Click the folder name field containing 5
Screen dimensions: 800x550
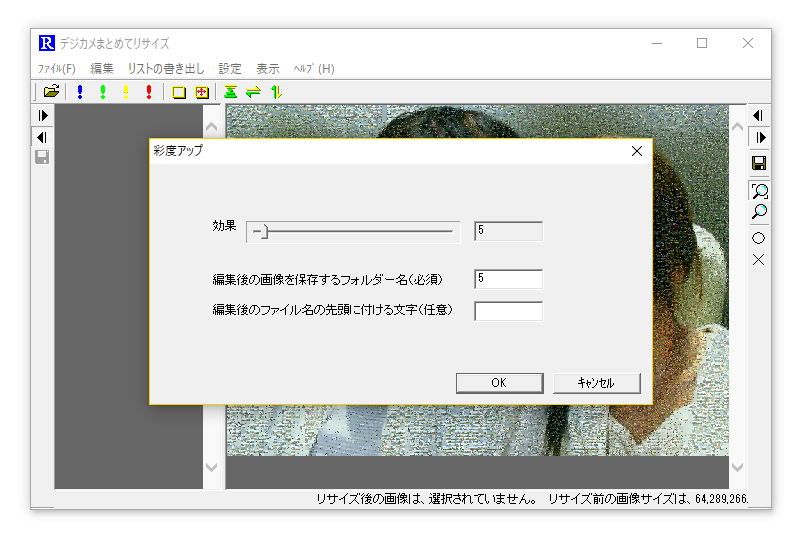pos(509,279)
